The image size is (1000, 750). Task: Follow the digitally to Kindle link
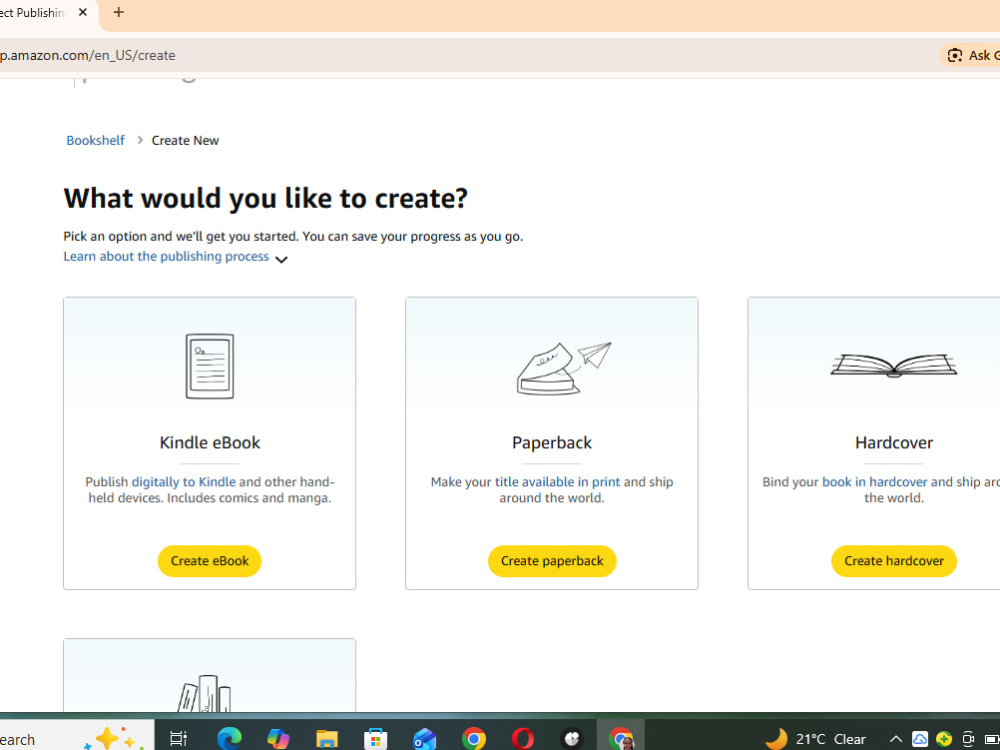click(x=184, y=482)
